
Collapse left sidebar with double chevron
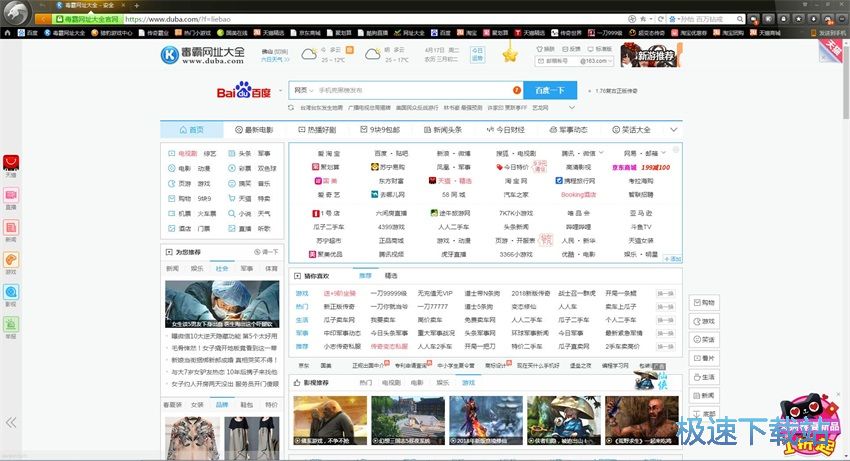pyautogui.click(x=11, y=422)
